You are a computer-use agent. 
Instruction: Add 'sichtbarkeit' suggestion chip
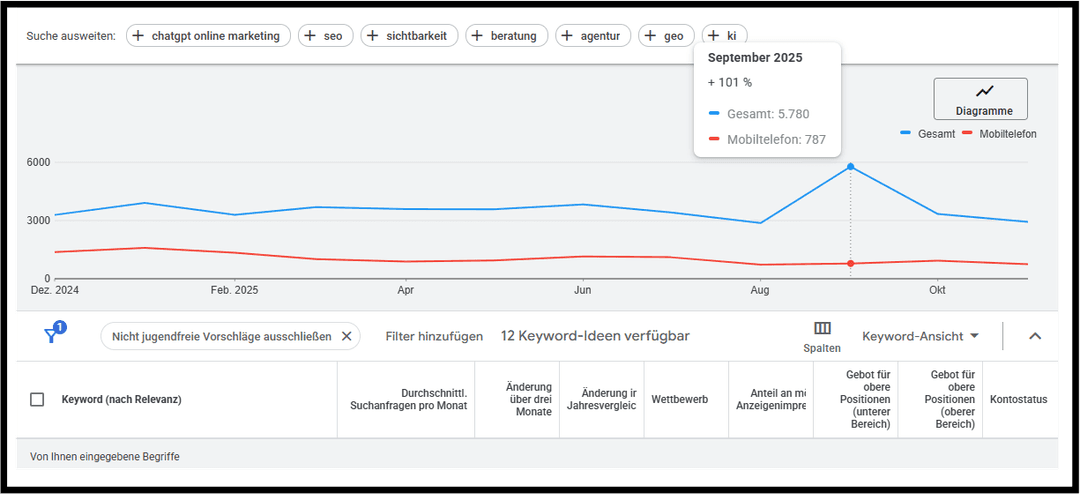coord(410,36)
